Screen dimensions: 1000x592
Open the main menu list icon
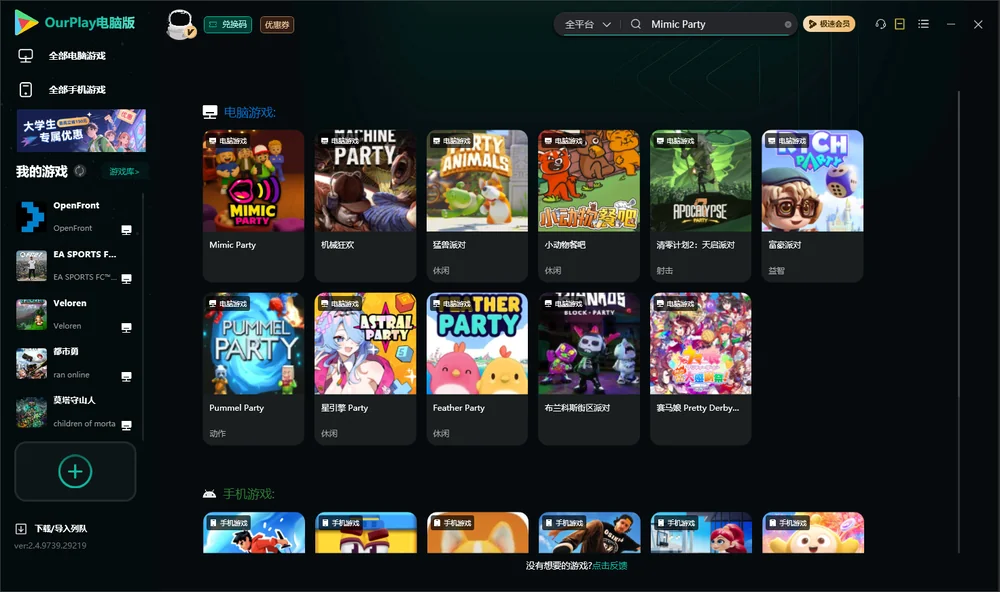point(923,24)
